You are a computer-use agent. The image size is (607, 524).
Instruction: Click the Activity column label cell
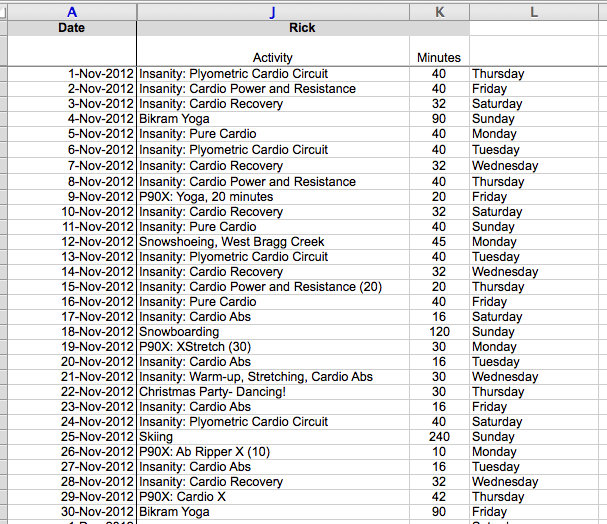pyautogui.click(x=272, y=58)
